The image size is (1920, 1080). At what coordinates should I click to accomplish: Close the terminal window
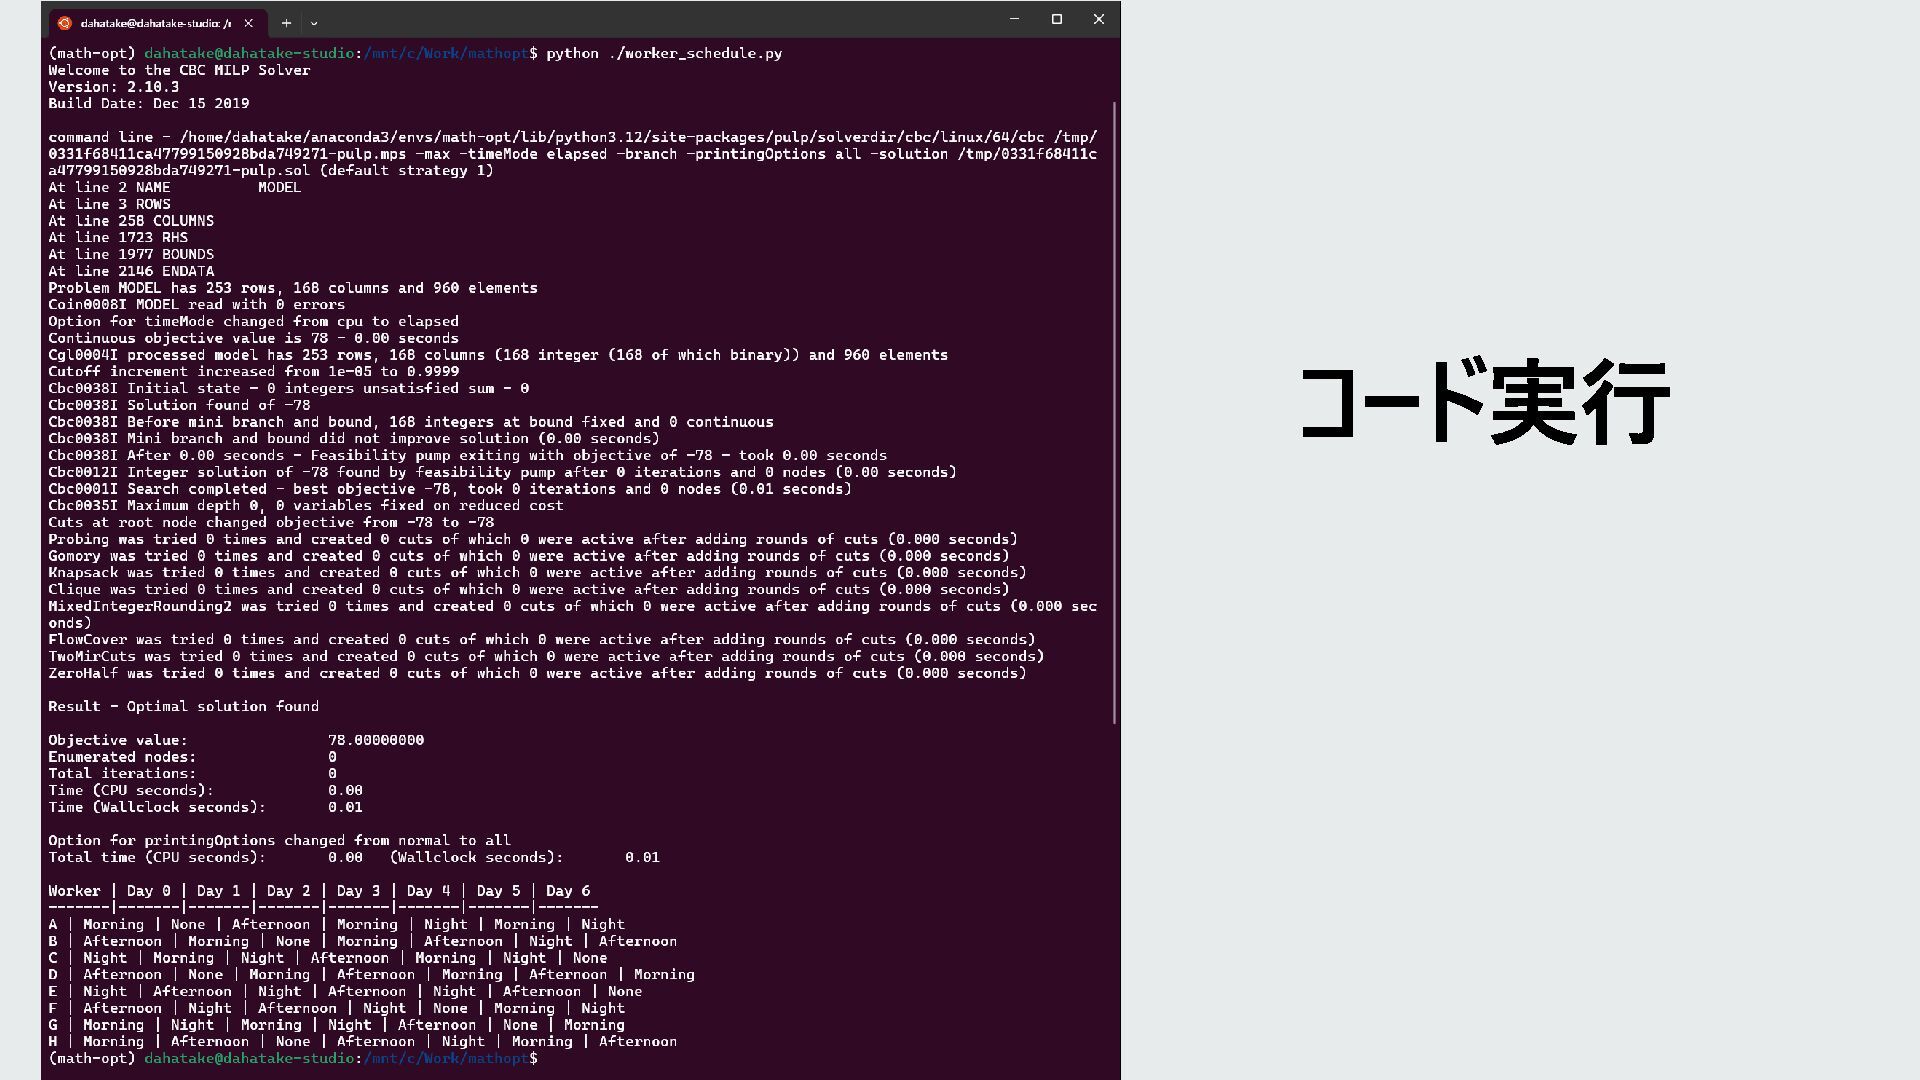point(1098,19)
